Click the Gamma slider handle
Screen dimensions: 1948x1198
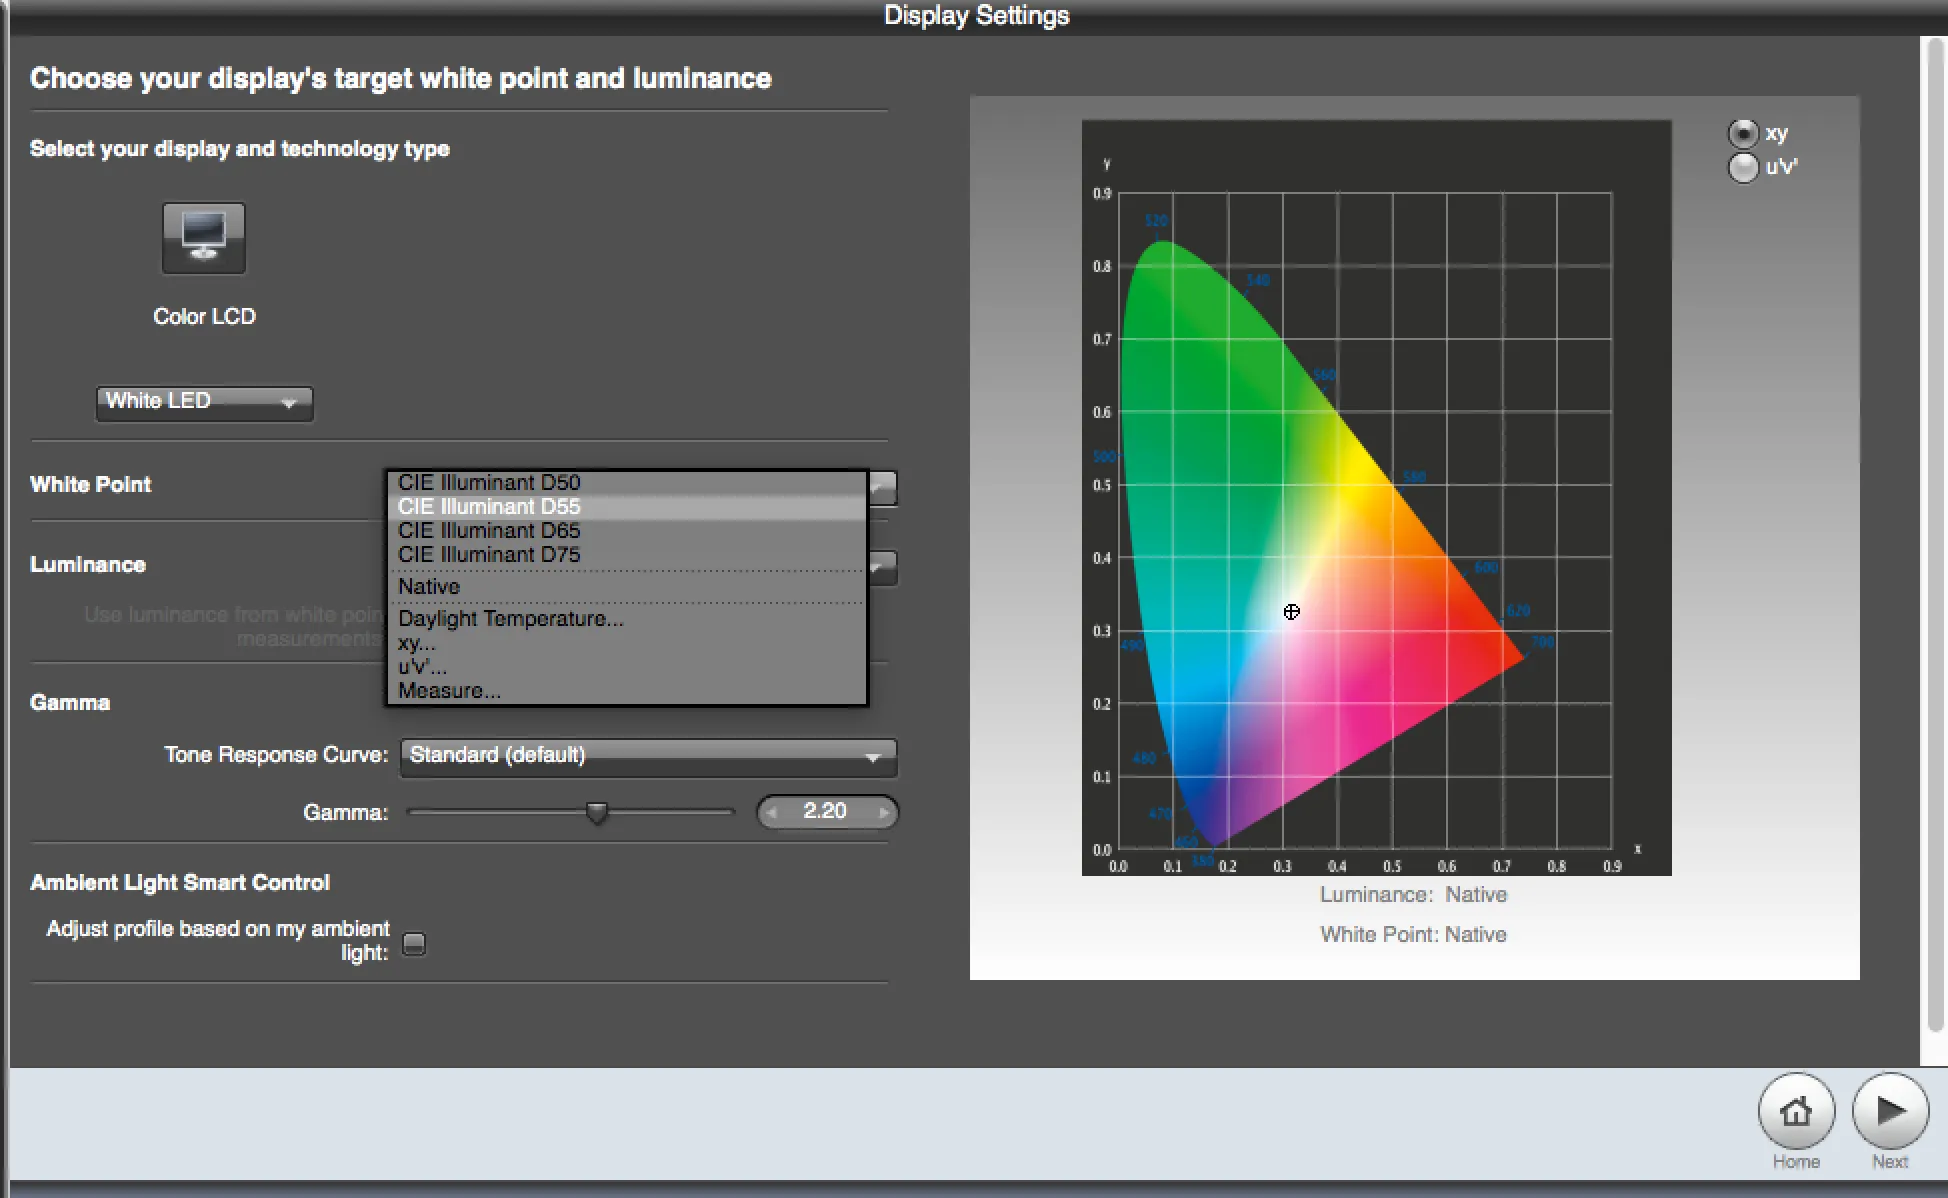(597, 813)
